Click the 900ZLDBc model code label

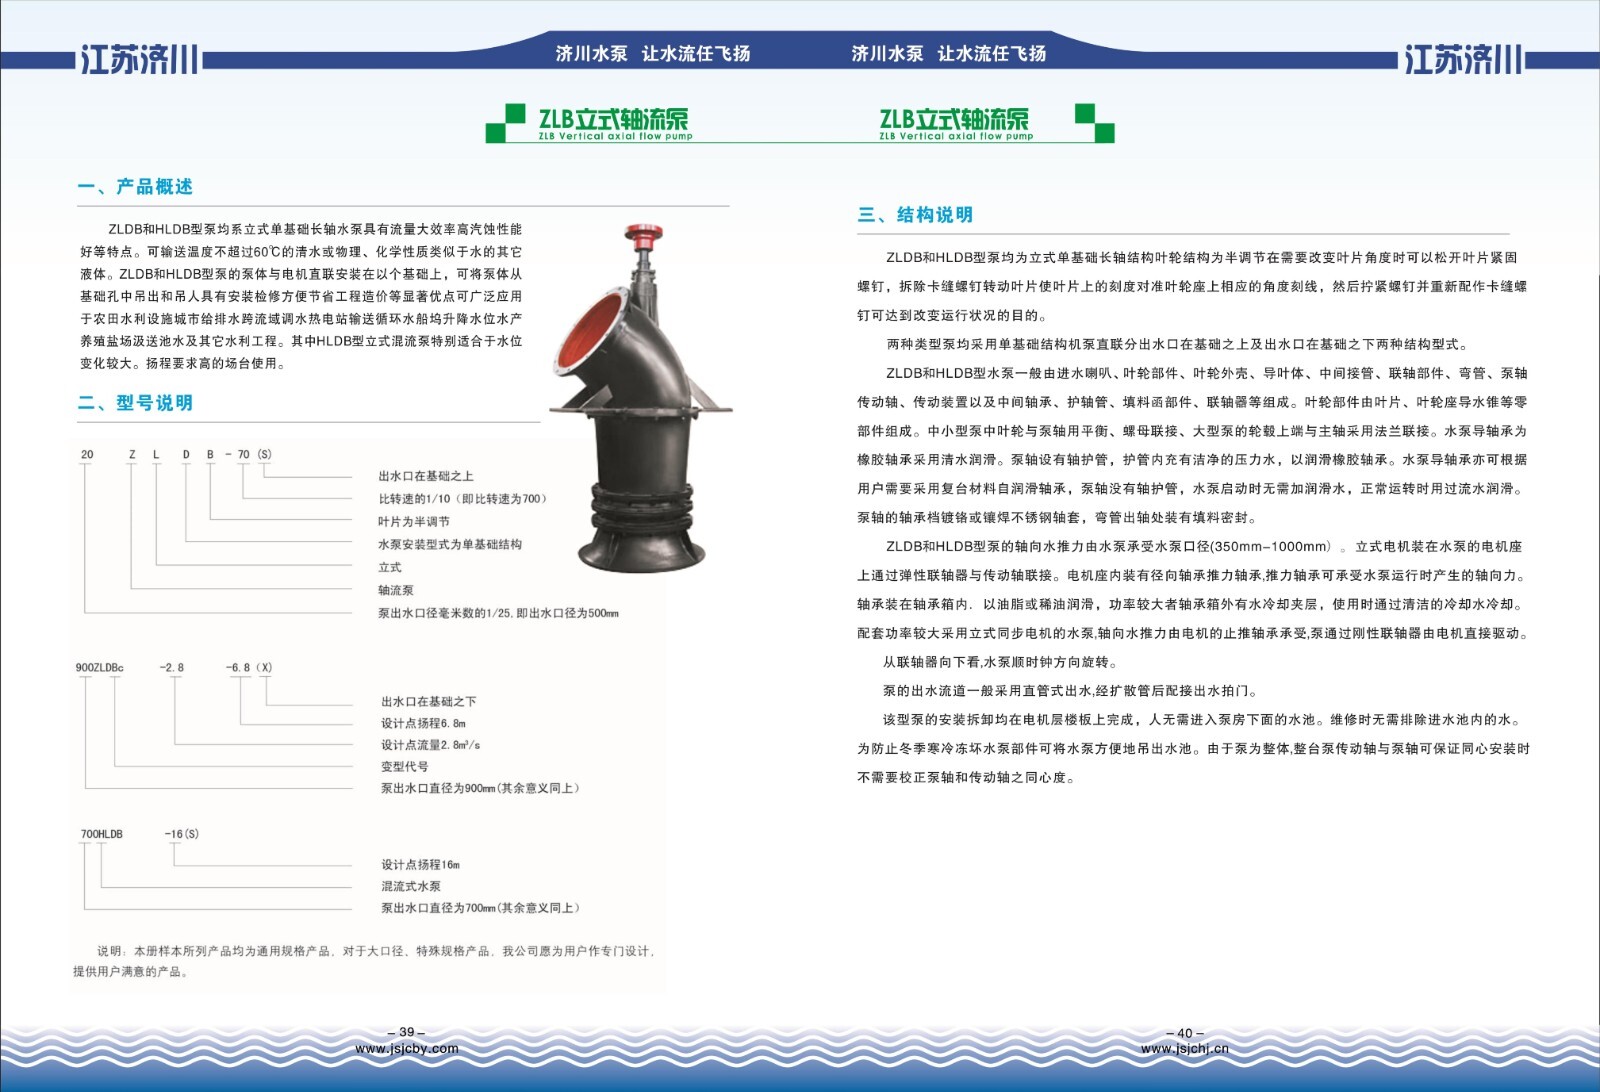(x=100, y=667)
